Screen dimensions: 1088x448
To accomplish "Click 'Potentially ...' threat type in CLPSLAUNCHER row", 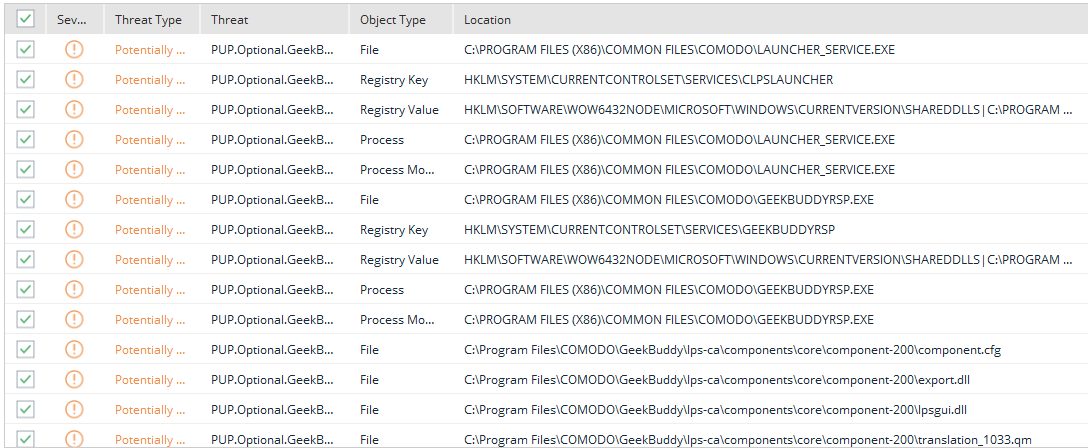I will pos(150,80).
